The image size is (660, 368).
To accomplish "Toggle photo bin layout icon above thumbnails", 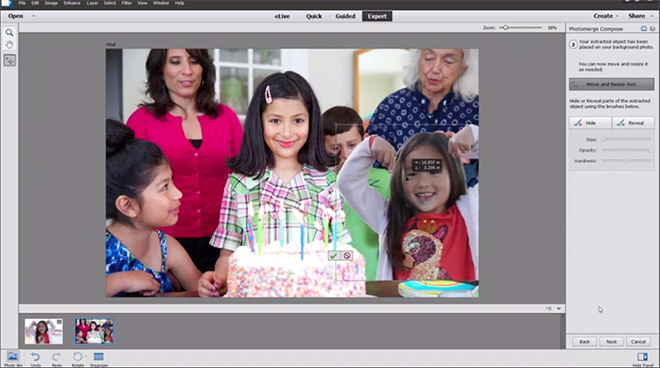I will coord(548,309).
